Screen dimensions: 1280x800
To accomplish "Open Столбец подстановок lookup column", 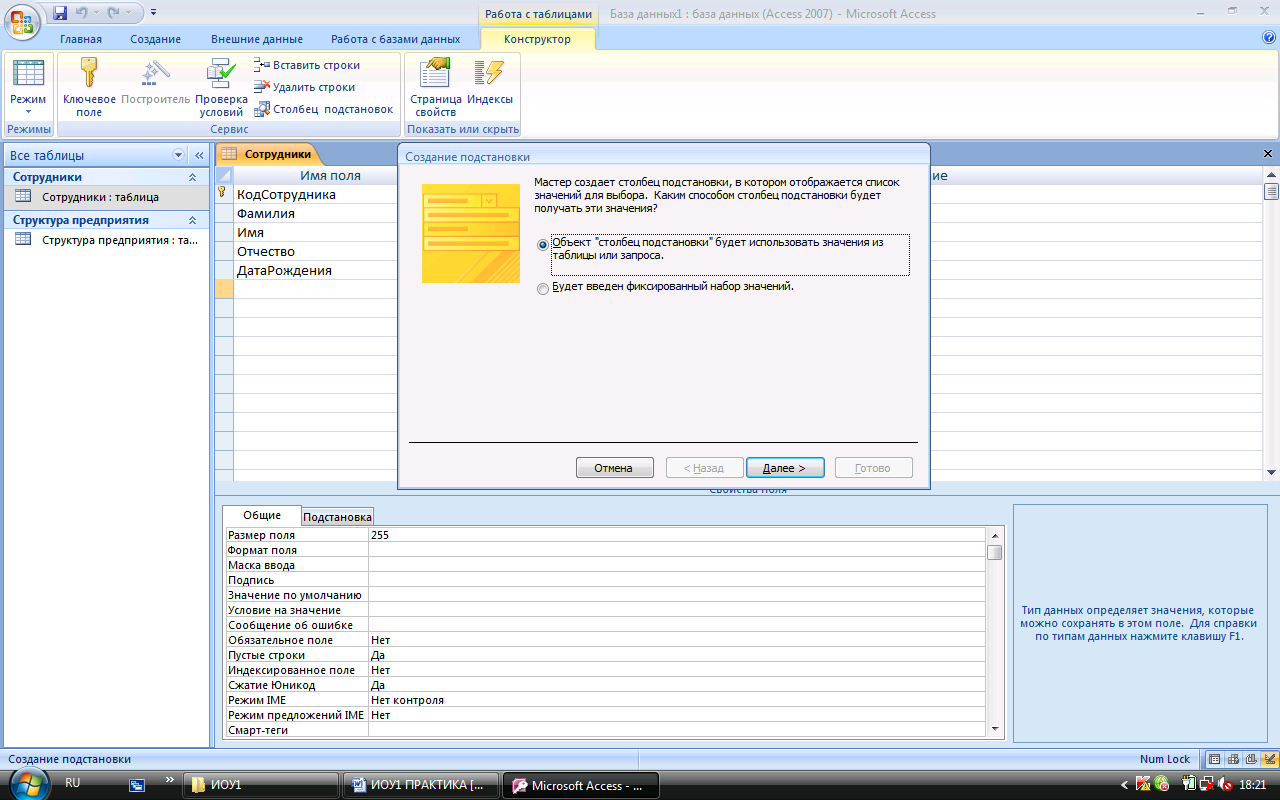I will click(x=324, y=109).
